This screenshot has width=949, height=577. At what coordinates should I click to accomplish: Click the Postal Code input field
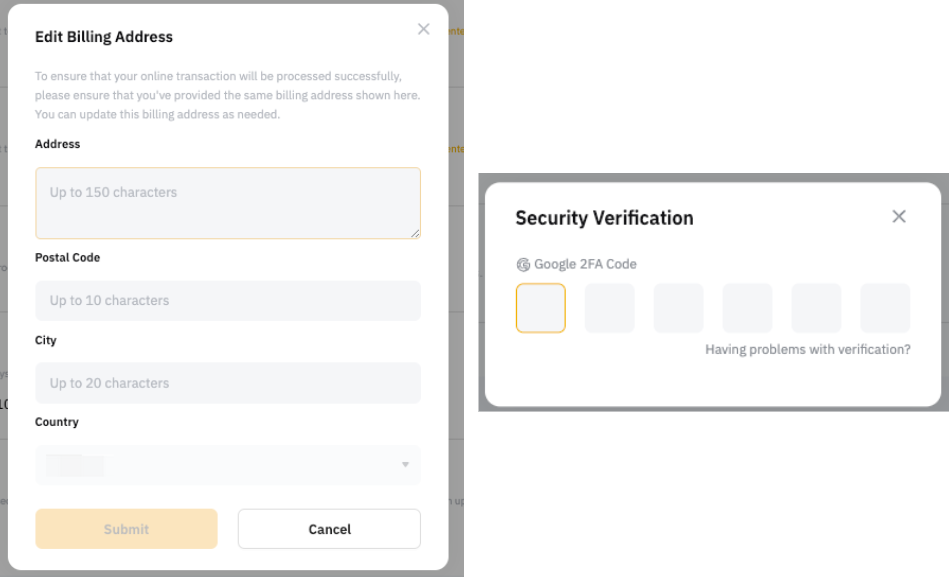228,301
